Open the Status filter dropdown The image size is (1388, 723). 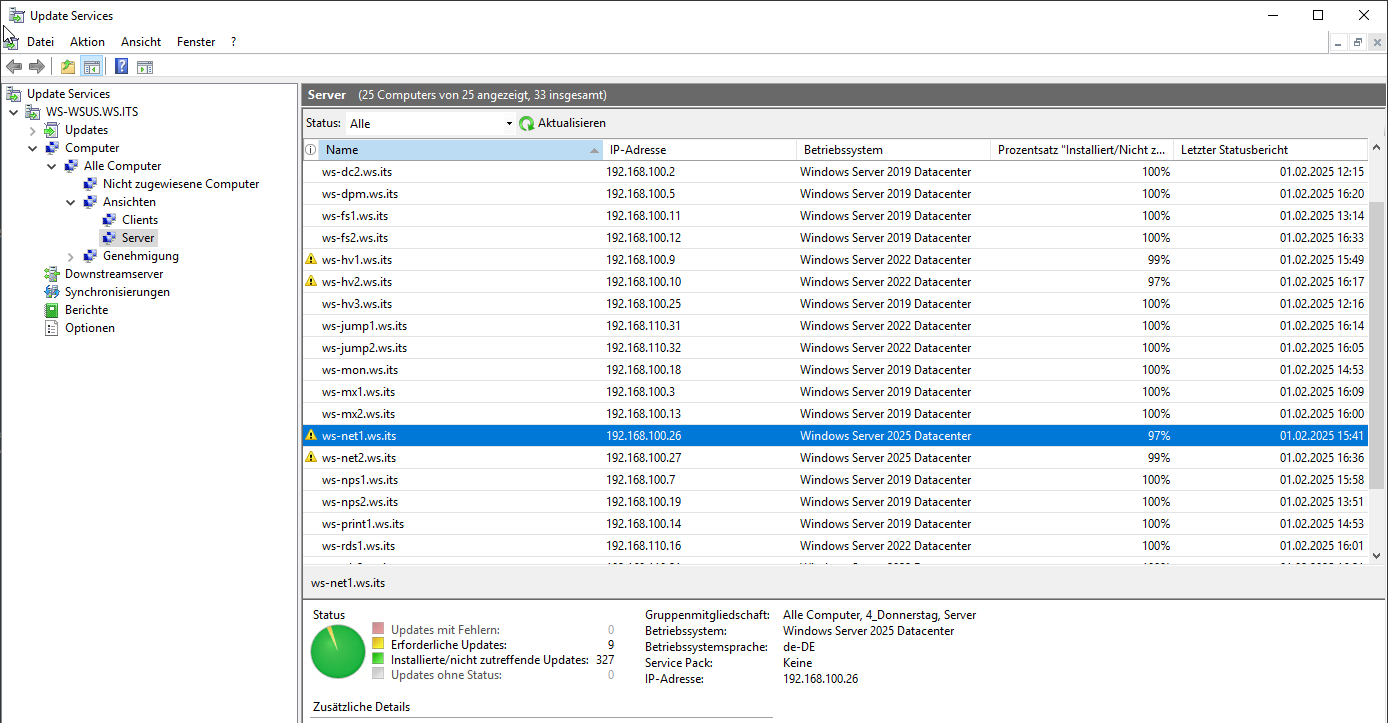tap(430, 124)
